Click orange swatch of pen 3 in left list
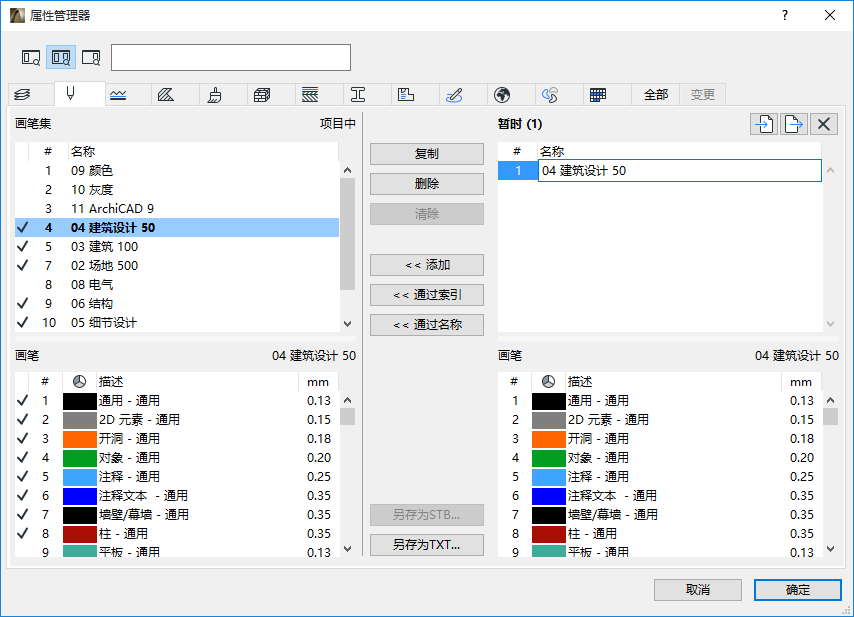The image size is (854, 617). click(80, 439)
